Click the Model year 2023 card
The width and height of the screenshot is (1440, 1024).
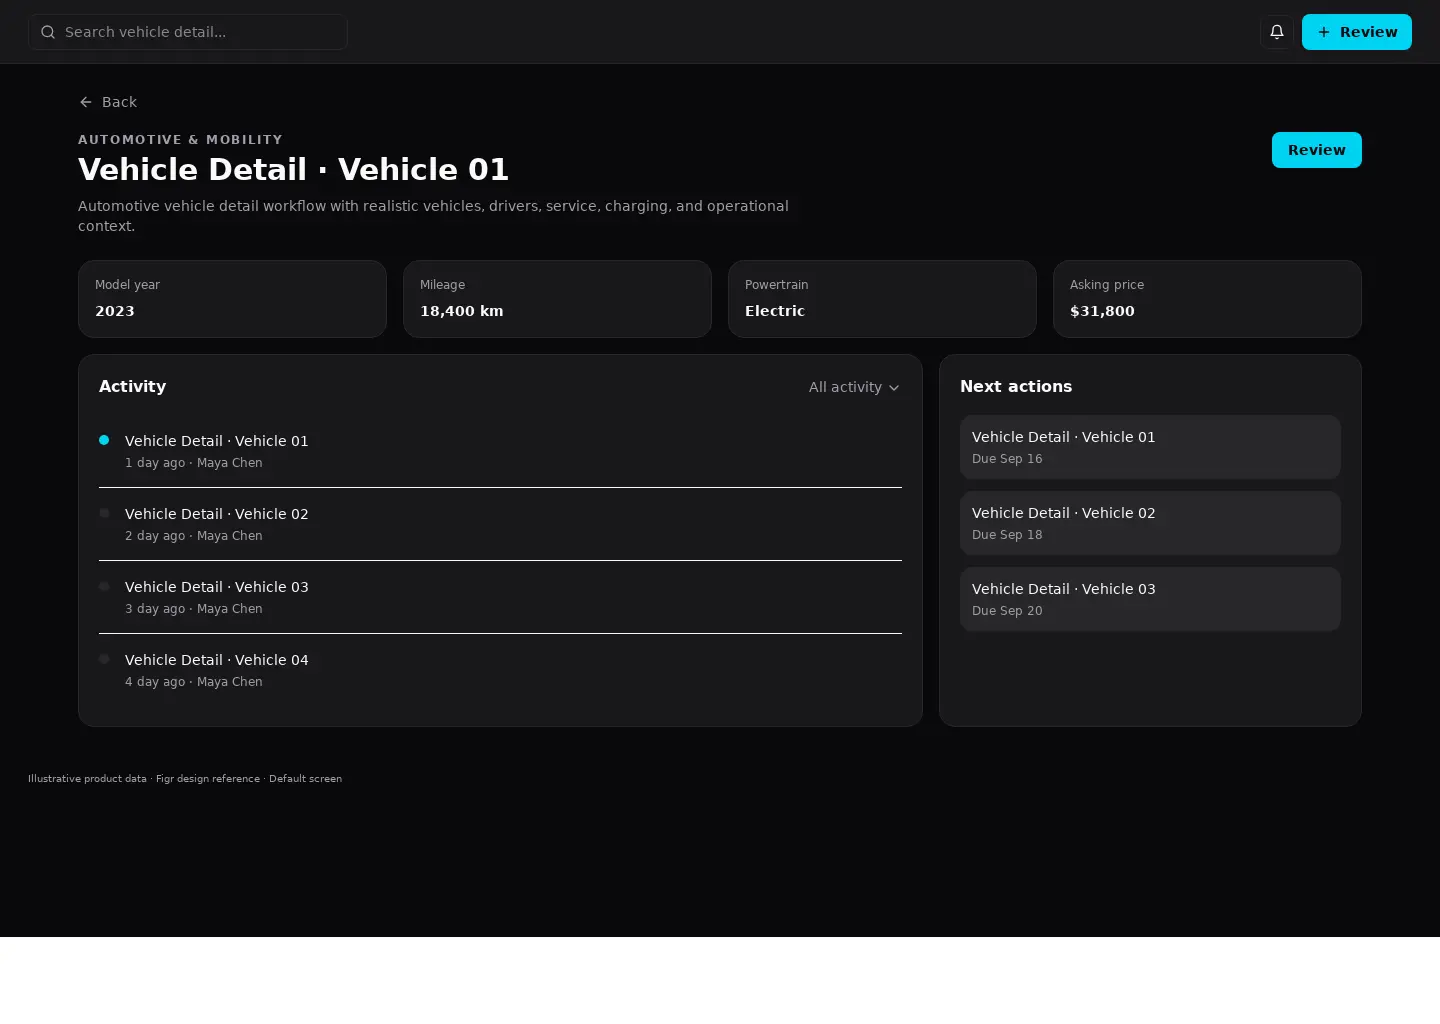pos(232,299)
